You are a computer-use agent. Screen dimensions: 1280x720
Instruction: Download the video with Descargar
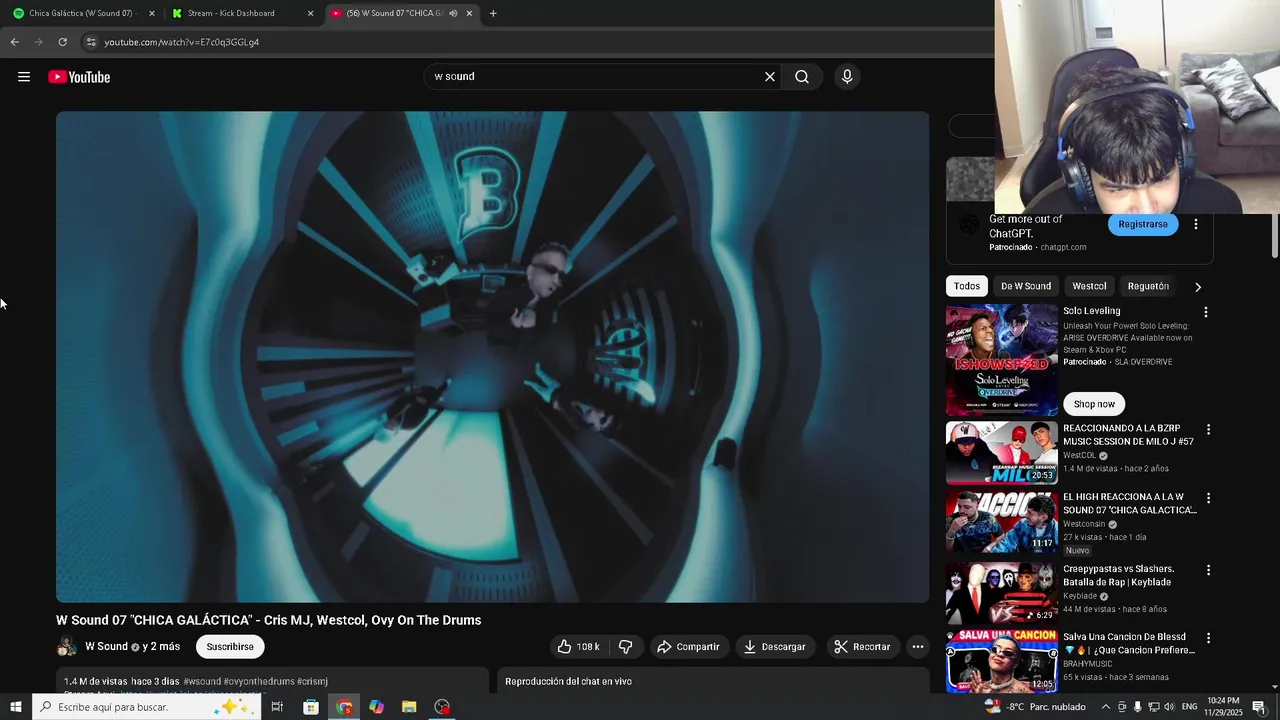coord(774,647)
